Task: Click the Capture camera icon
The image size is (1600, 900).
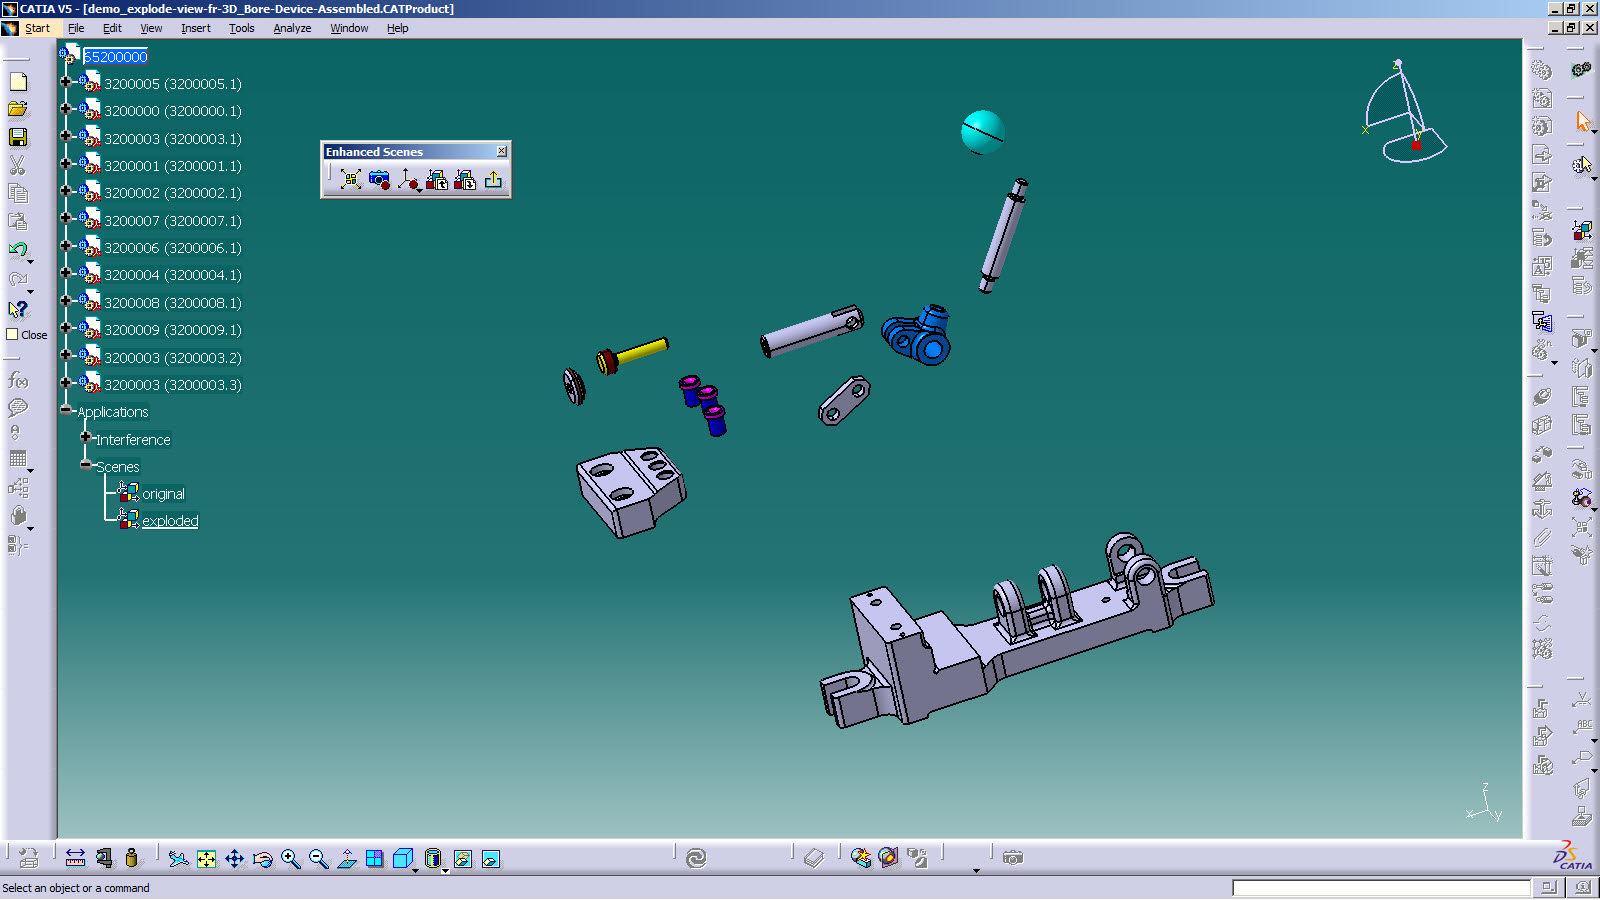Action: tap(1013, 858)
